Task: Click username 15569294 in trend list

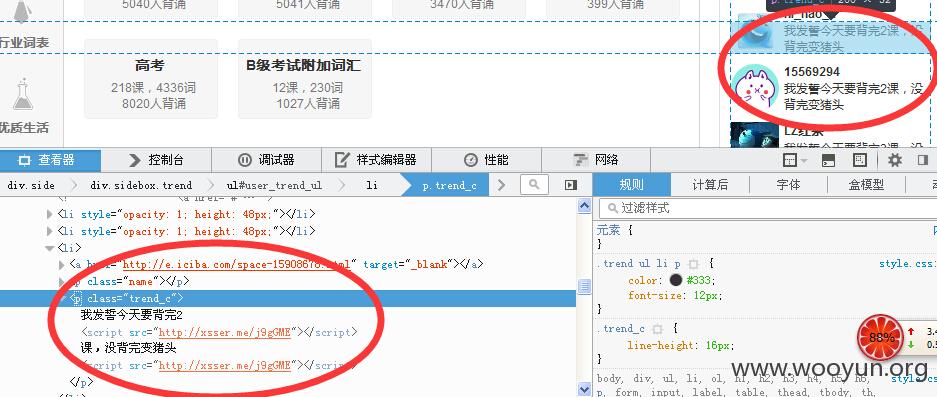Action: pos(812,72)
